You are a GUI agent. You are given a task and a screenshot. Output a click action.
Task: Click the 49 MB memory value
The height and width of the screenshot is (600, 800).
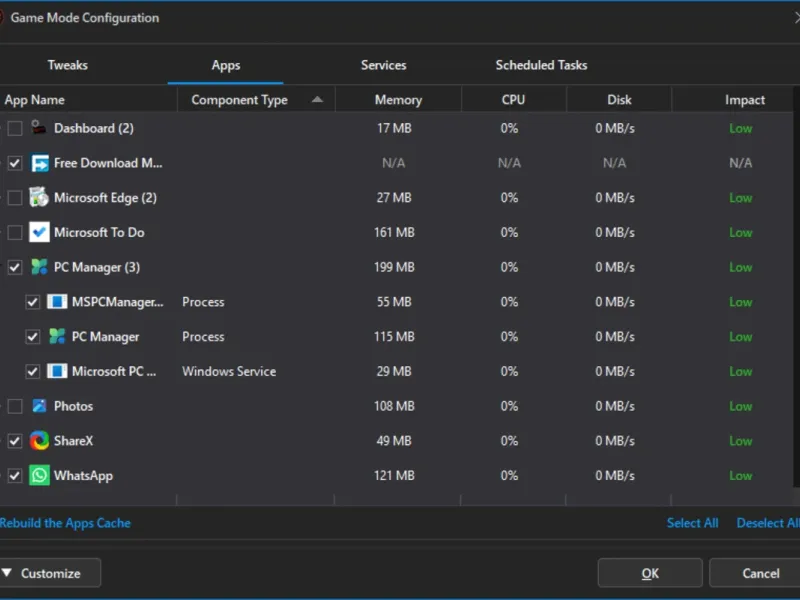click(394, 440)
